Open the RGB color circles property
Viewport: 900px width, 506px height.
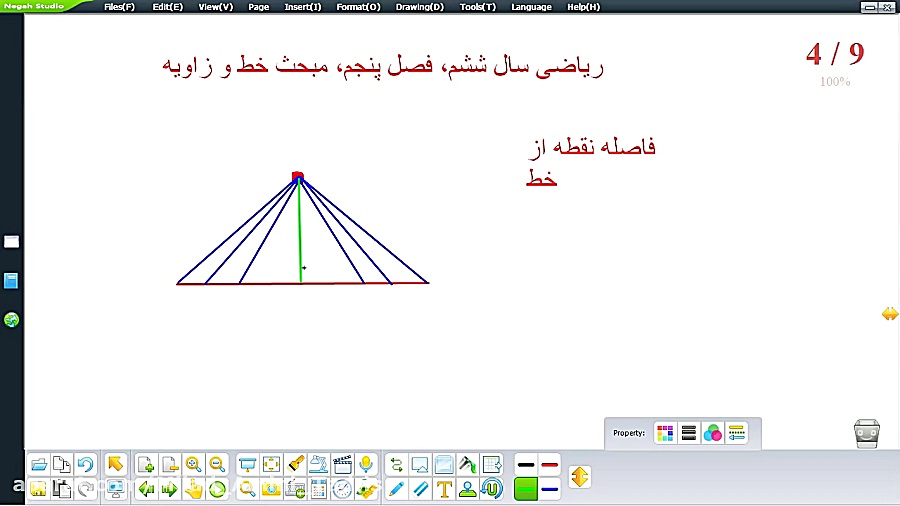(x=712, y=433)
